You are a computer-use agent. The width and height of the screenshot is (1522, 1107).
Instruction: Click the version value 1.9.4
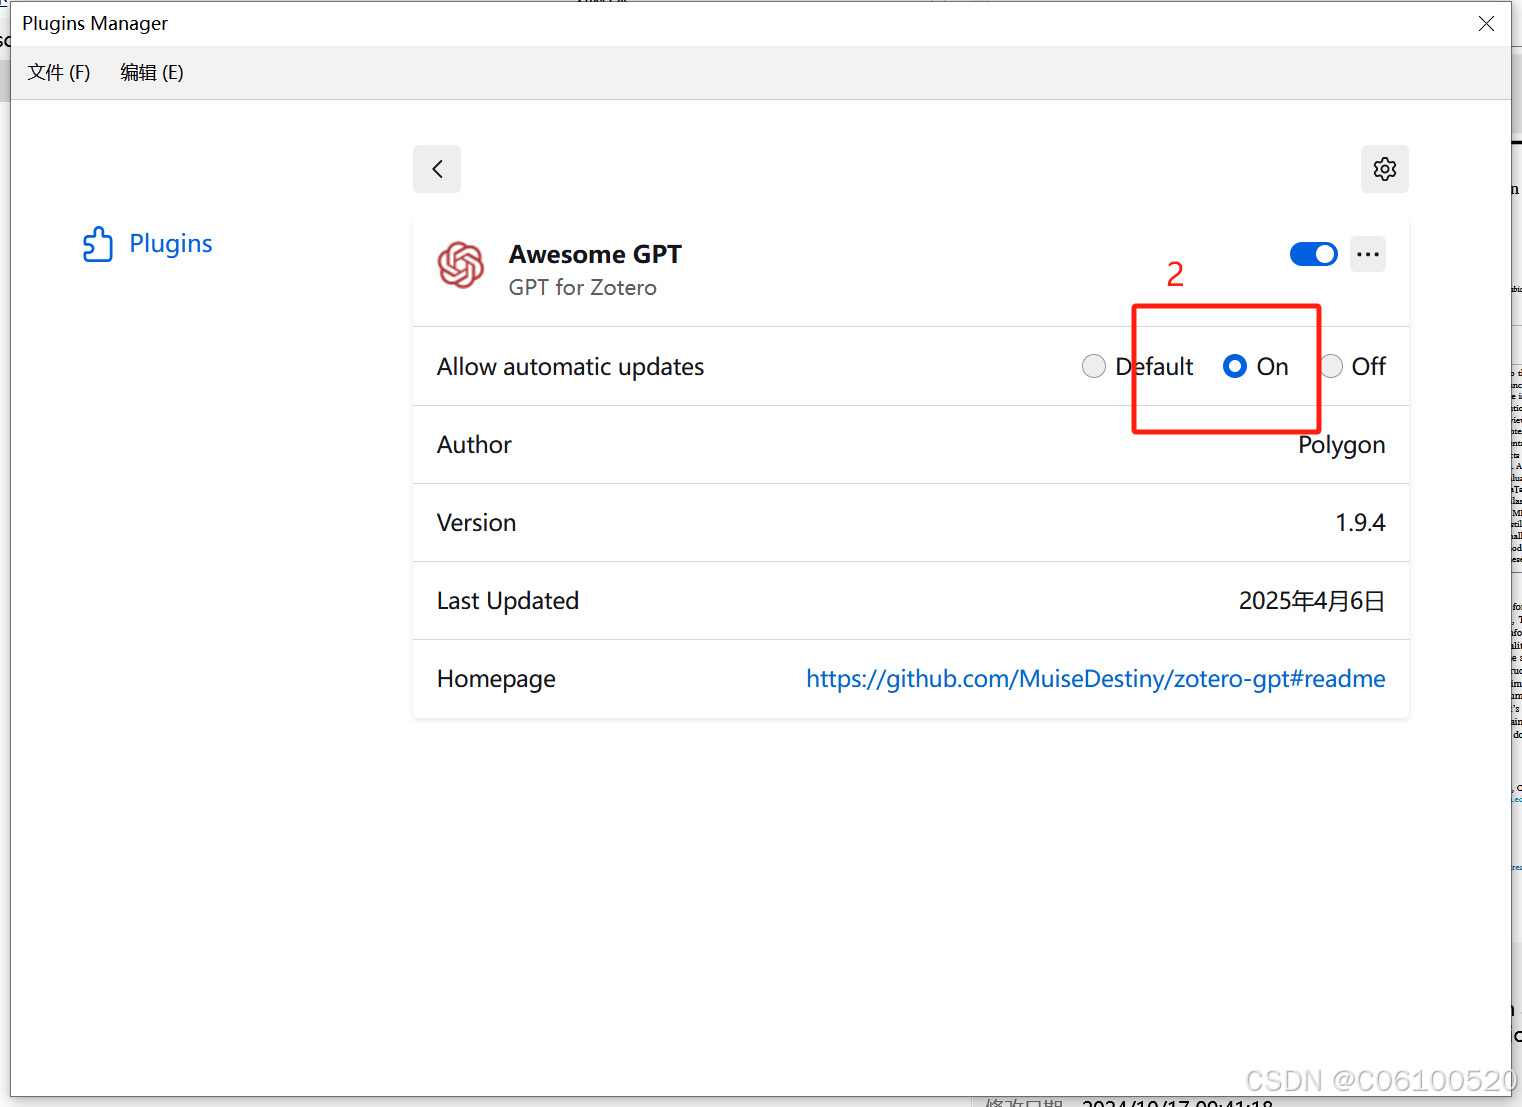pyautogui.click(x=1360, y=522)
